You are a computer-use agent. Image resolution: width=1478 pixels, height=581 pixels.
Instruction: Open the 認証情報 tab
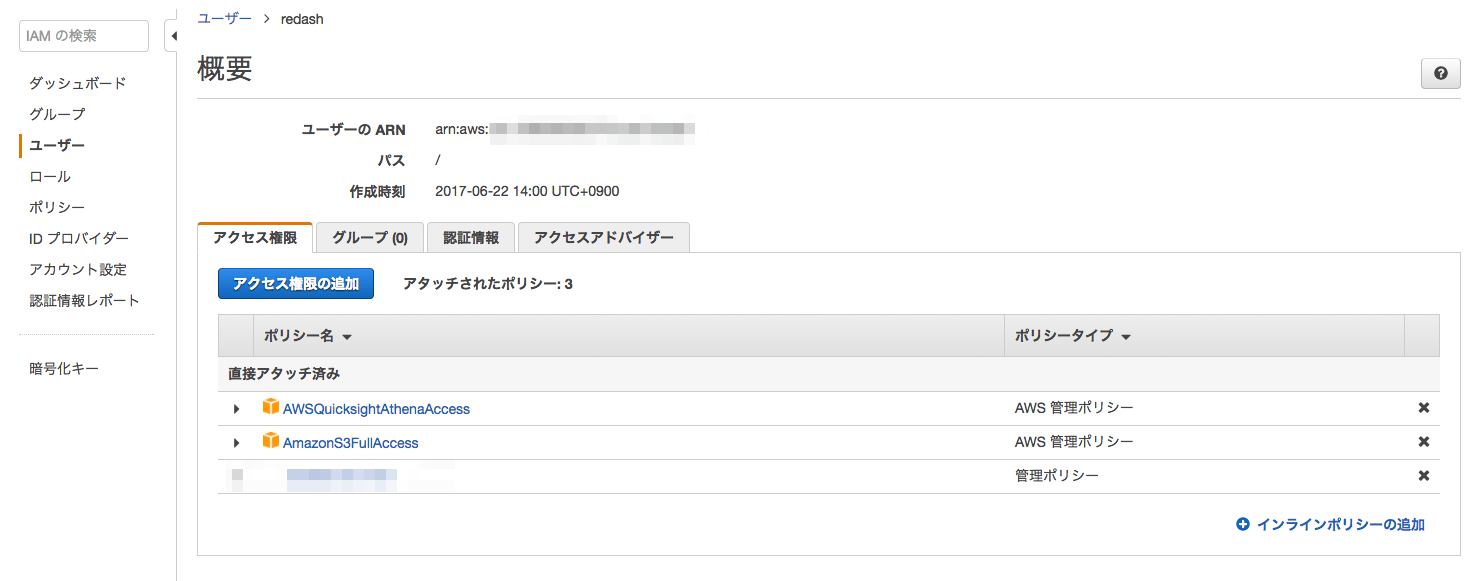[x=471, y=238]
